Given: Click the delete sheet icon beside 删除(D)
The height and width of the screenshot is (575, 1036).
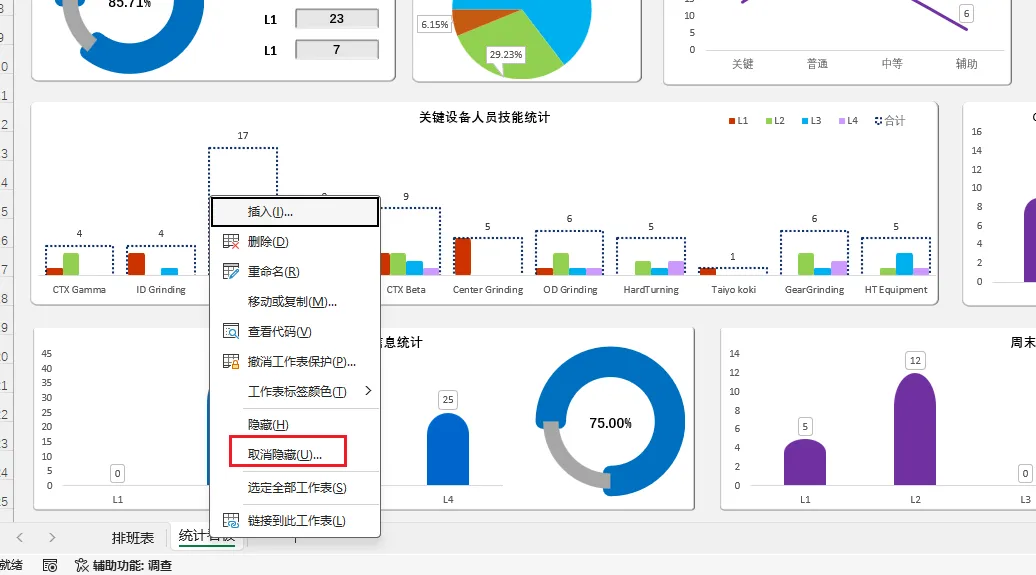Looking at the screenshot, I should [231, 242].
